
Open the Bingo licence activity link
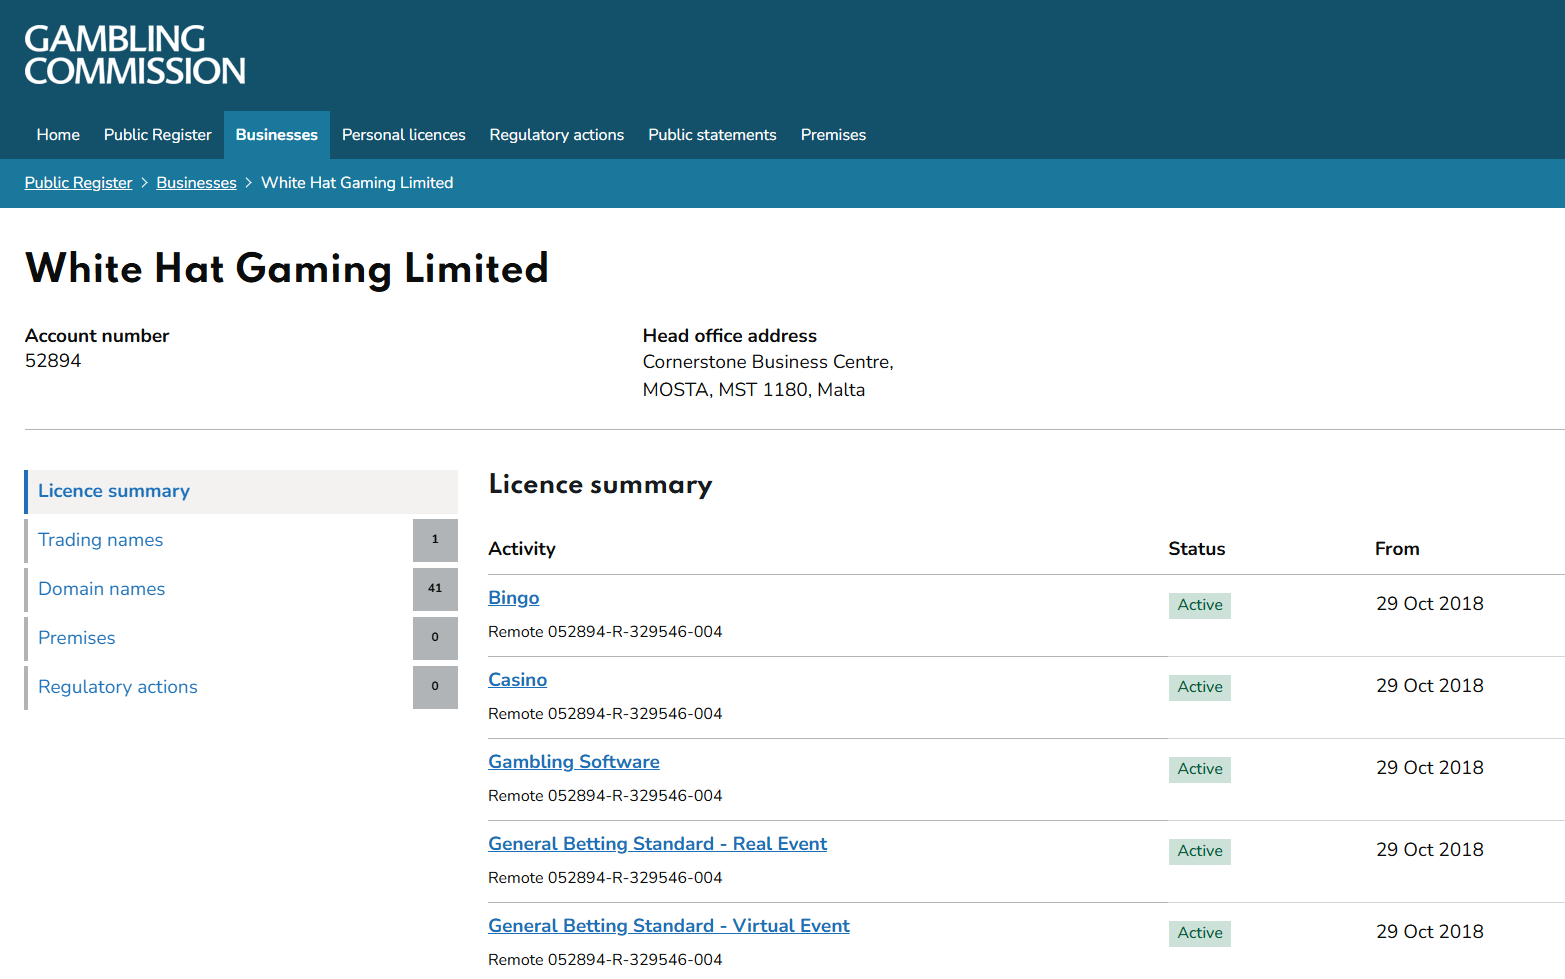[514, 598]
